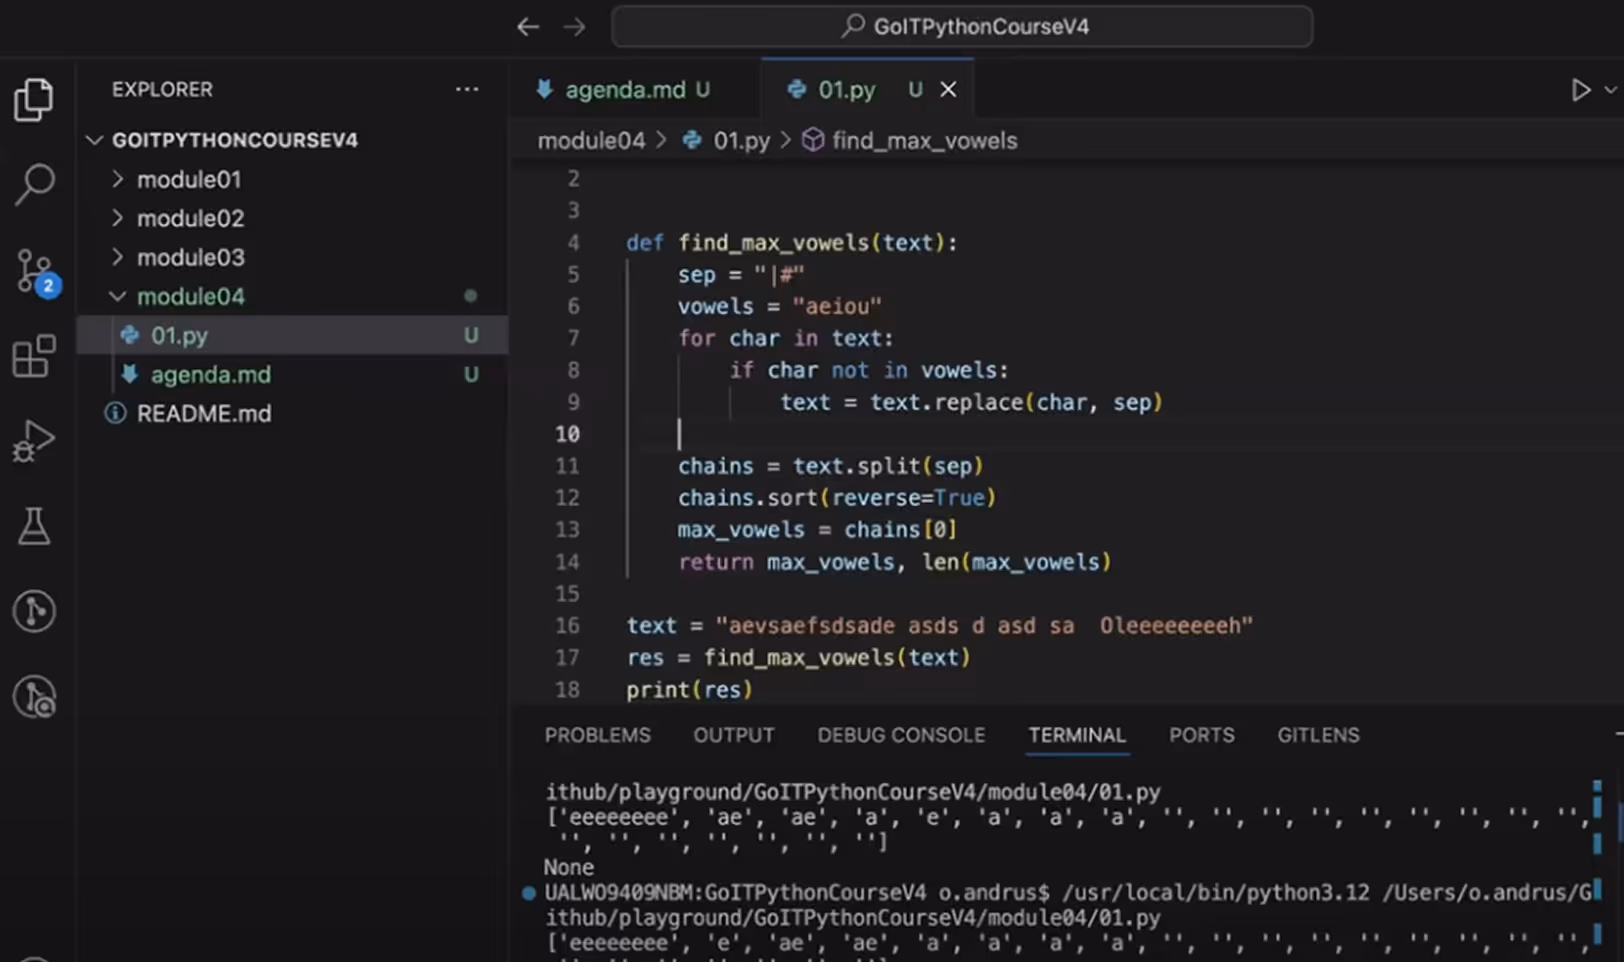1624x962 pixels.
Task: Go back with the left arrow
Action: pos(528,27)
